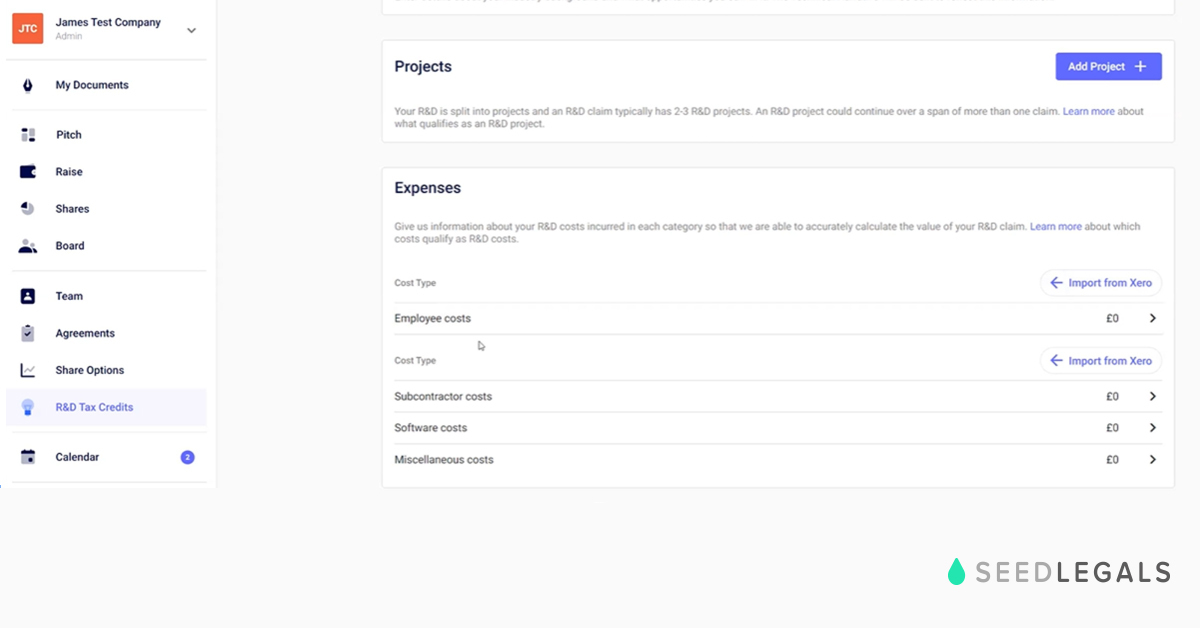Click the Board people icon
The image size is (1200, 628).
click(x=29, y=245)
